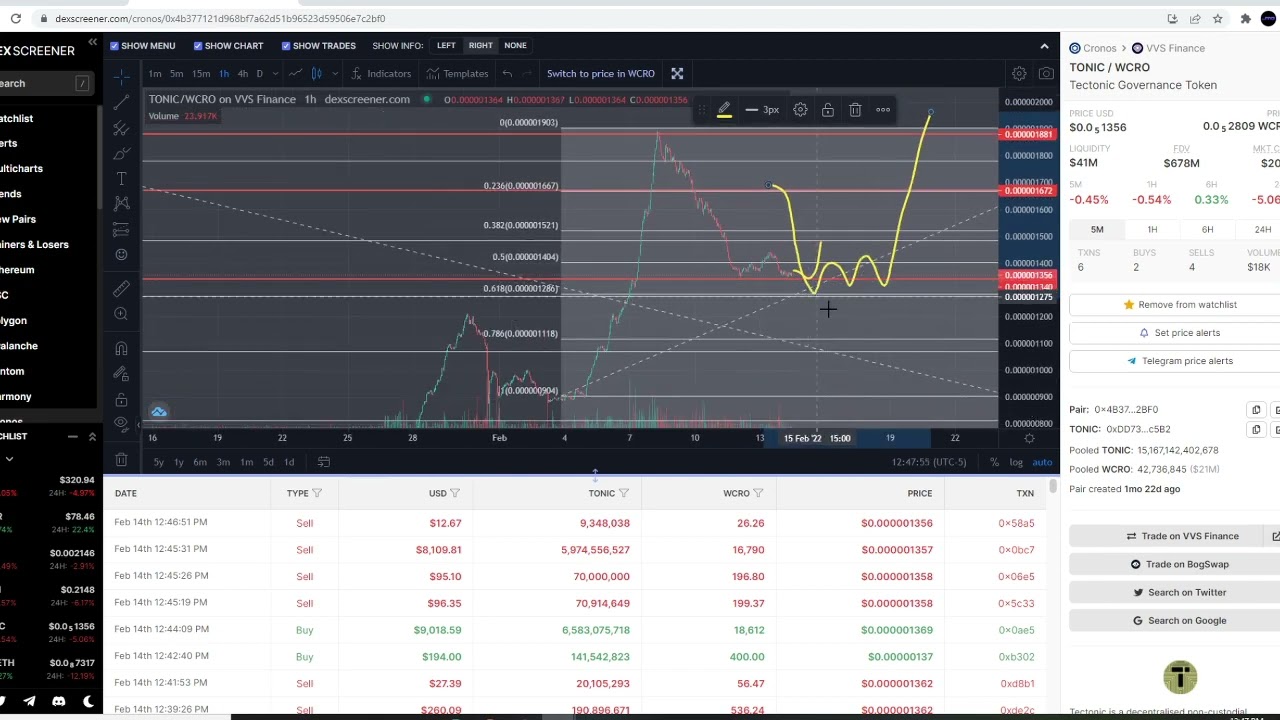The image size is (1280, 720).
Task: Select the crosshair cursor tool
Action: (x=121, y=77)
